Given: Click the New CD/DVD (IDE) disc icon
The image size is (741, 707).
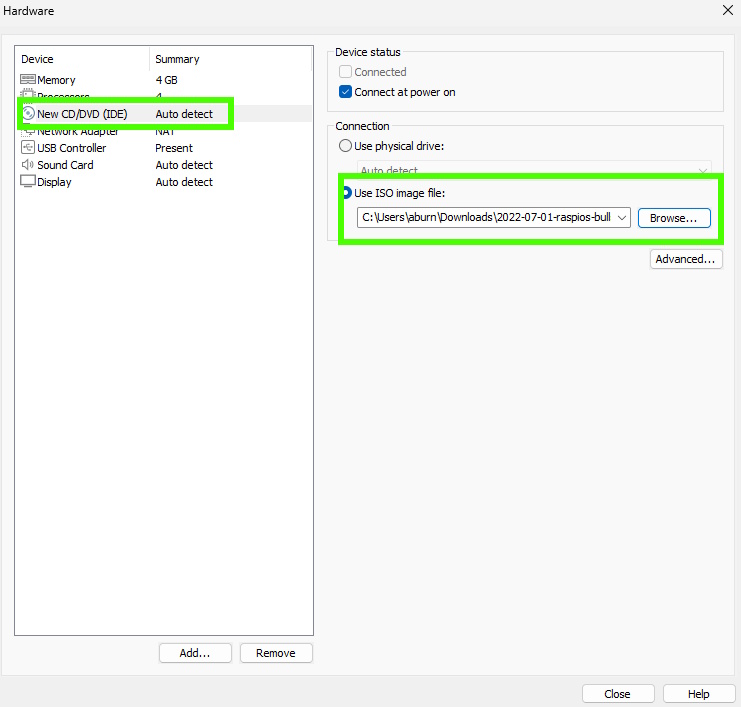Looking at the screenshot, I should click(28, 113).
